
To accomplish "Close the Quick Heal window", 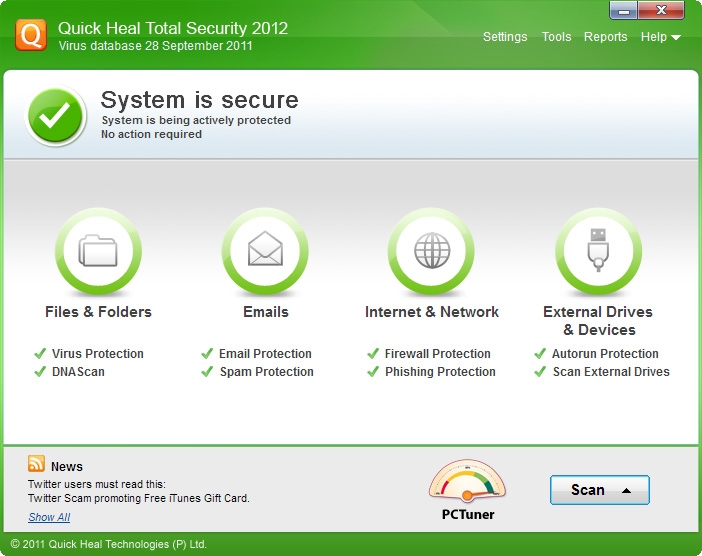I will click(x=661, y=10).
